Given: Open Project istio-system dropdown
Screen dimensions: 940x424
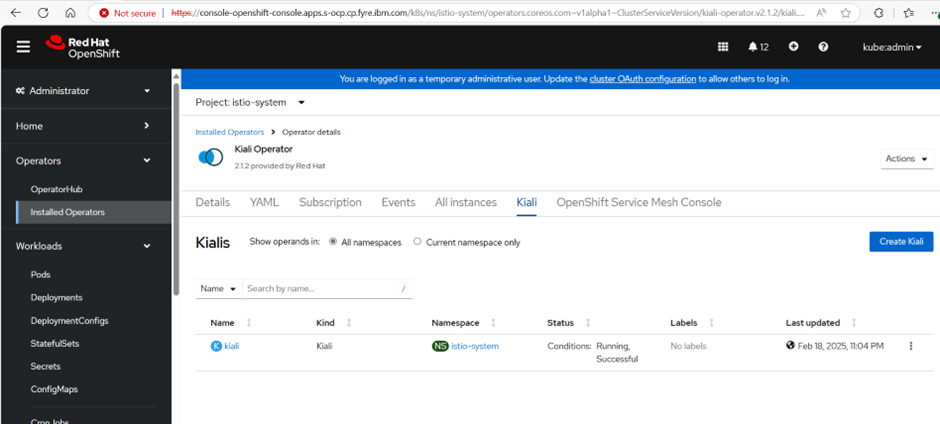Looking at the screenshot, I should pyautogui.click(x=251, y=103).
